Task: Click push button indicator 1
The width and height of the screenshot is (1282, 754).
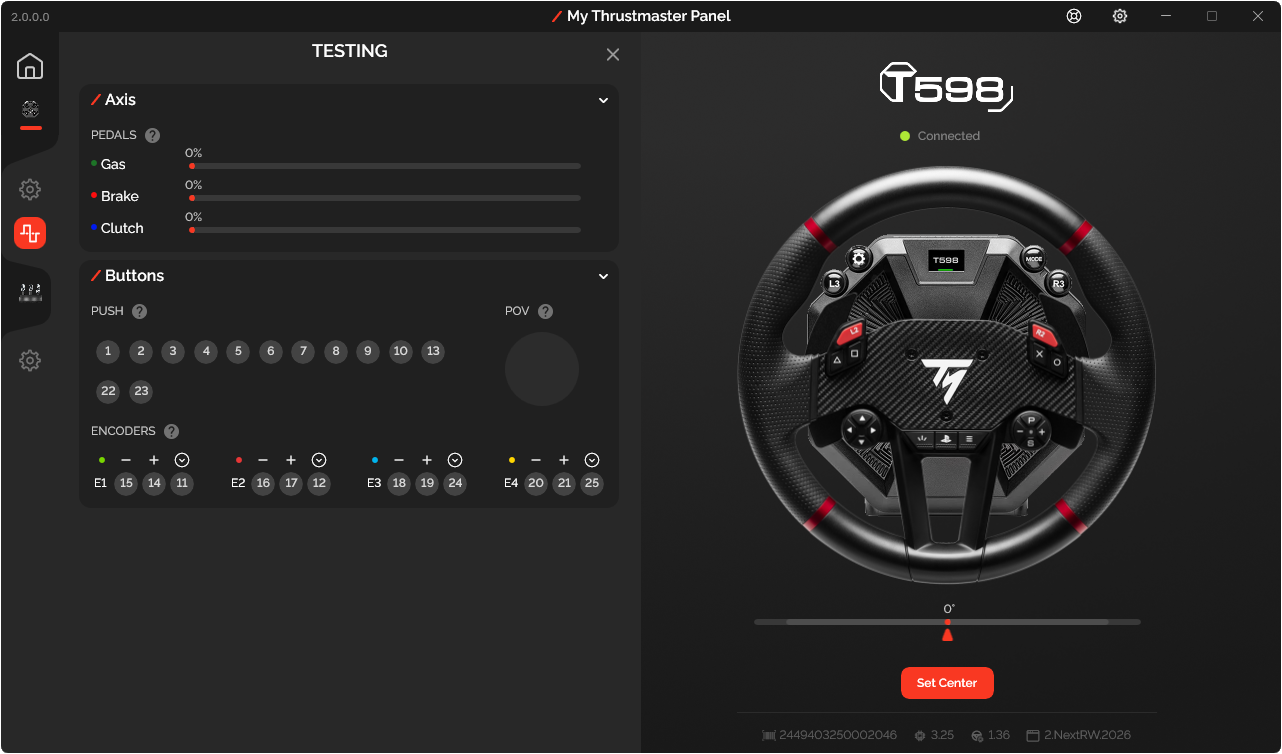Action: [x=108, y=351]
